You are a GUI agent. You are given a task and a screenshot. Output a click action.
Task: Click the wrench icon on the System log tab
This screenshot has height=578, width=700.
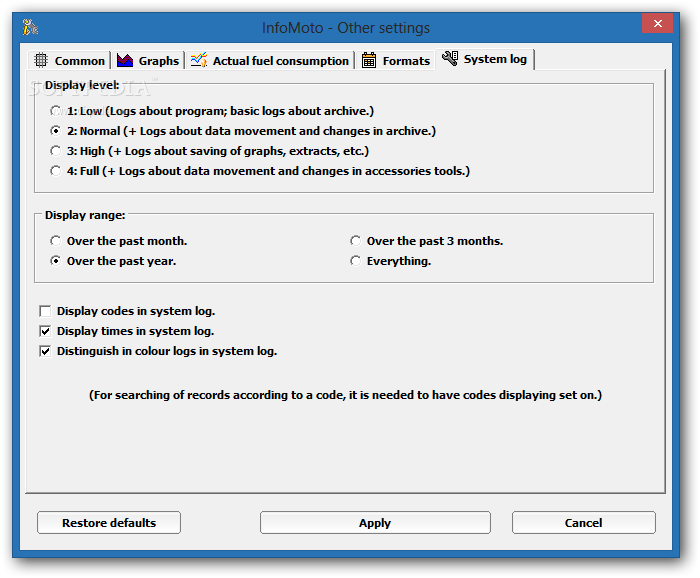pyautogui.click(x=450, y=58)
